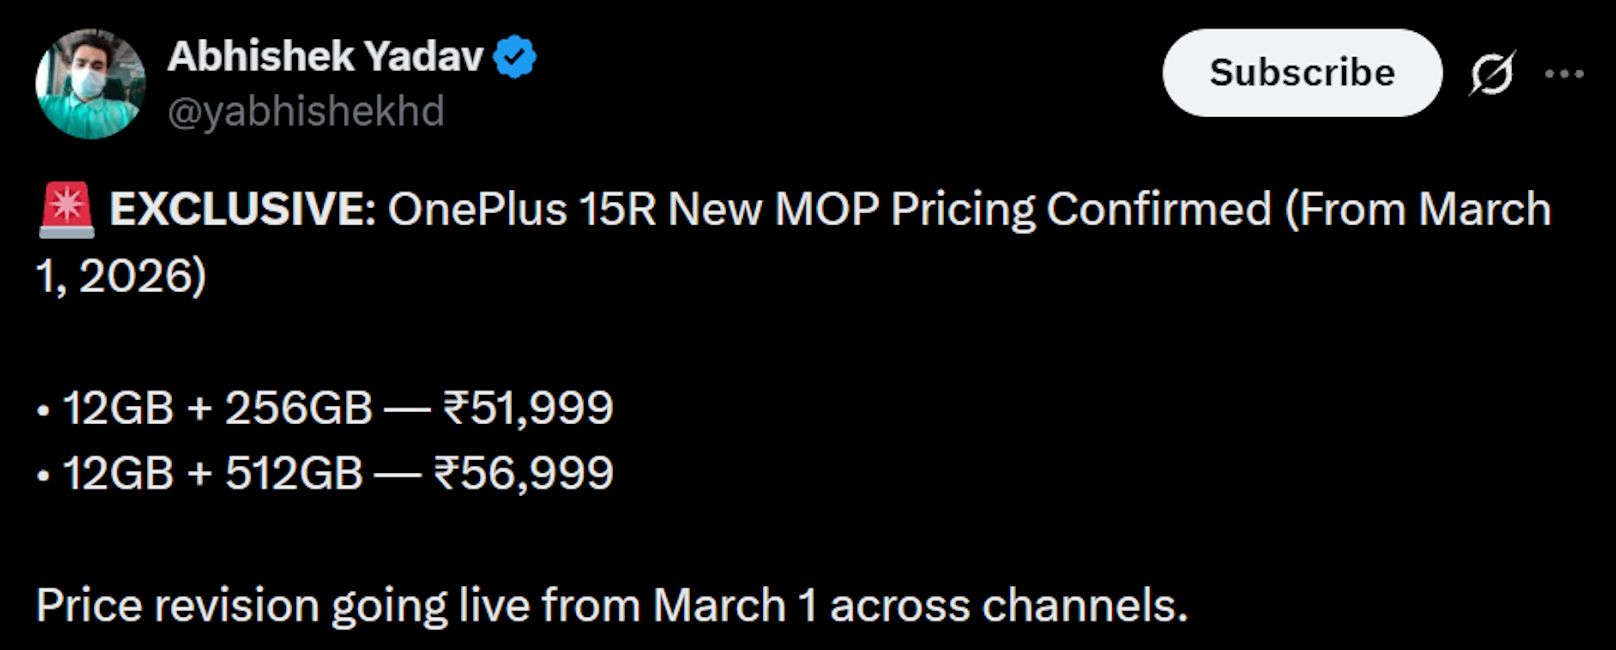1616x650 pixels.
Task: Open the Grok explain-post icon
Action: click(x=1491, y=73)
